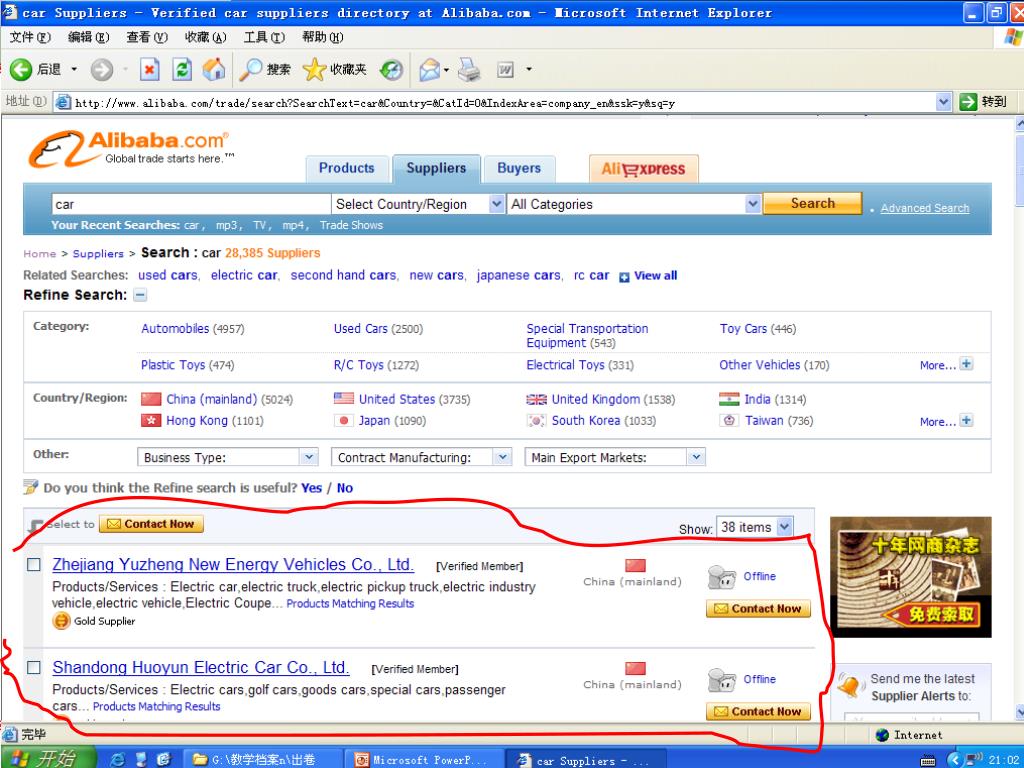Click the orange Search button
The height and width of the screenshot is (768, 1024).
click(812, 203)
